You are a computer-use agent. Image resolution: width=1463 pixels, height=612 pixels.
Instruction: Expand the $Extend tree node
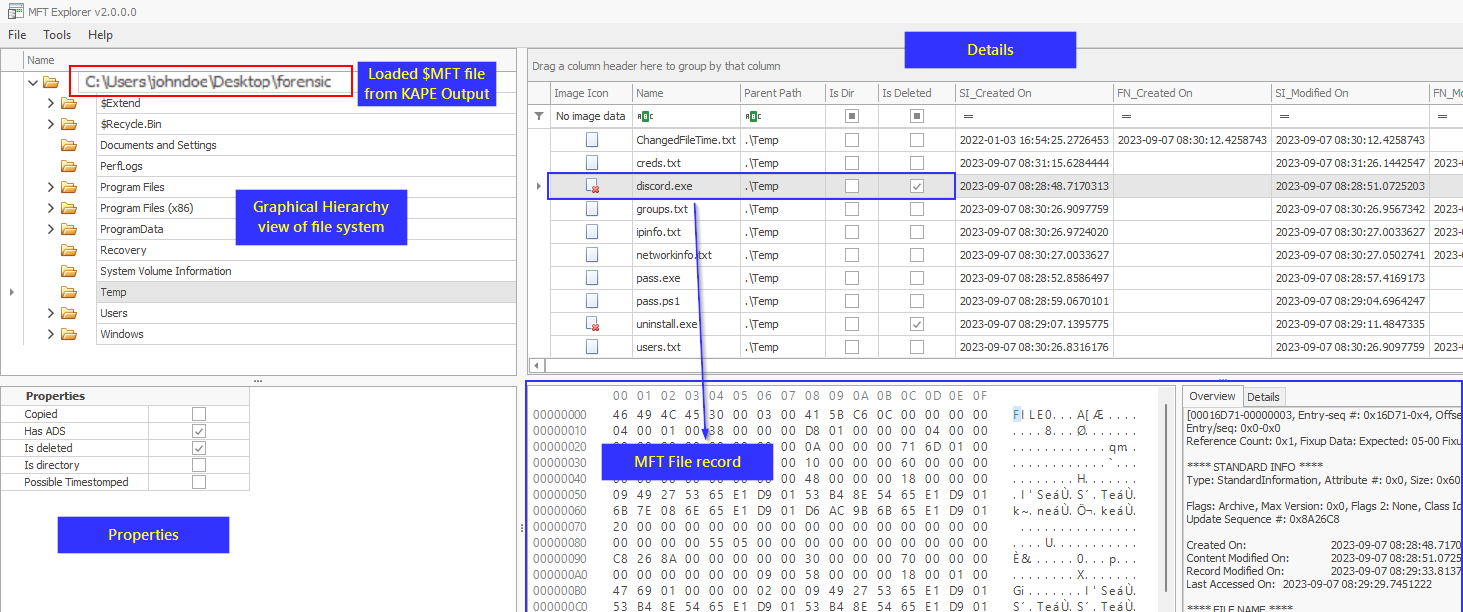51,103
